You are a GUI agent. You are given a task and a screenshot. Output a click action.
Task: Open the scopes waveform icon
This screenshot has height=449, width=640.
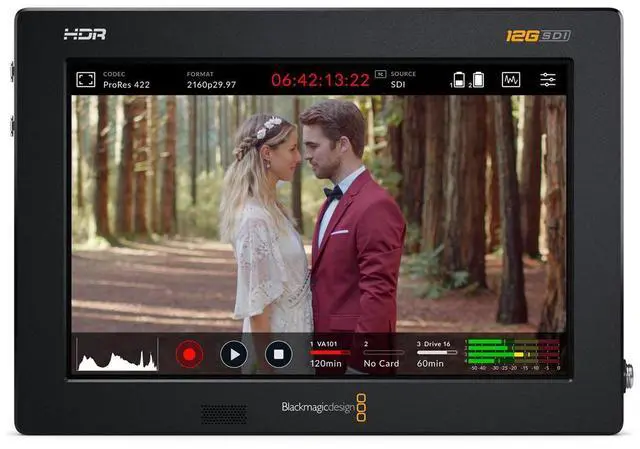coord(510,79)
